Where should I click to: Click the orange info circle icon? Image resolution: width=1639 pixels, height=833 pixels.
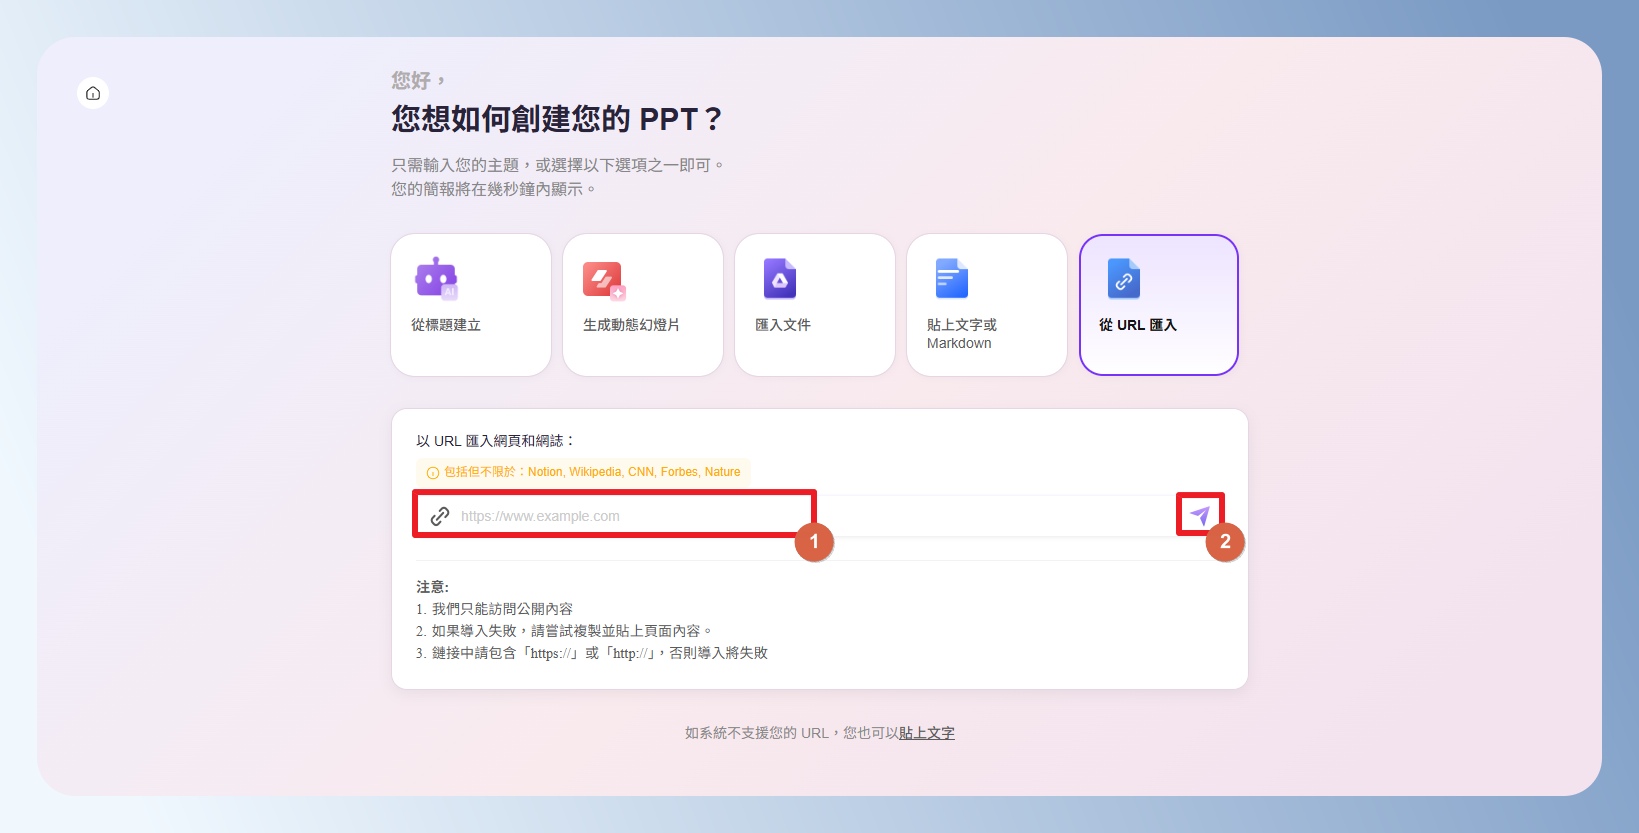click(433, 473)
